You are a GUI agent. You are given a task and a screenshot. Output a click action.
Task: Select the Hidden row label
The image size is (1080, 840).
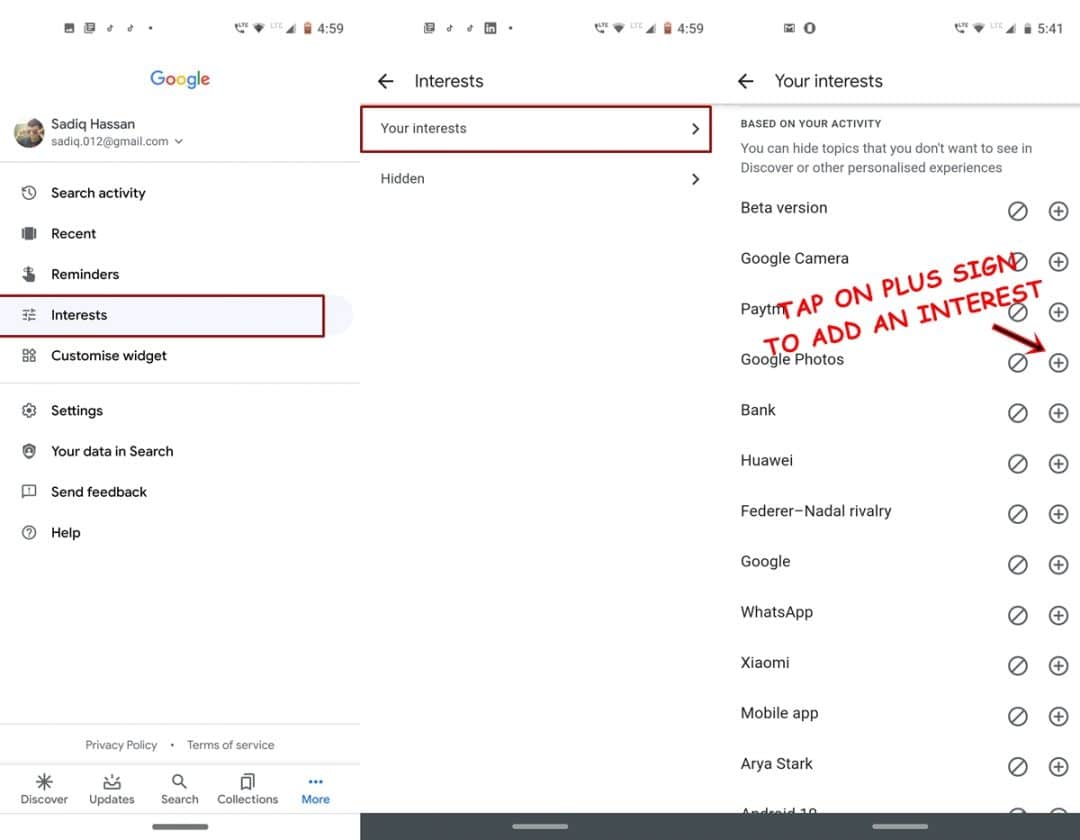[x=402, y=179]
